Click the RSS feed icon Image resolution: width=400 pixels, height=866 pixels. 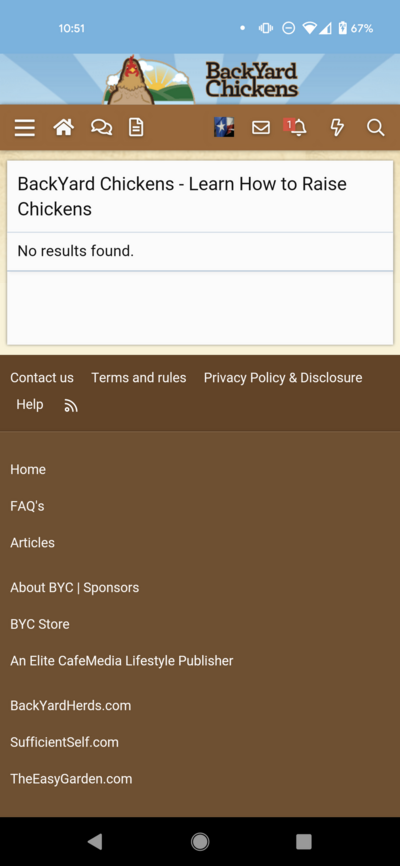[71, 406]
